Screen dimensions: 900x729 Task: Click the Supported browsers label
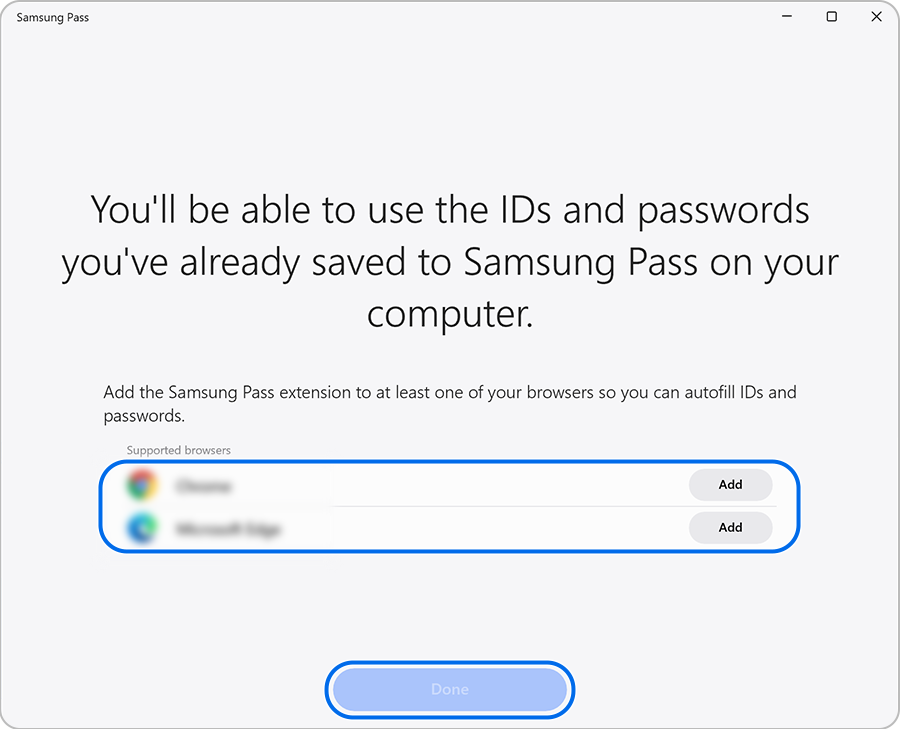click(x=178, y=450)
